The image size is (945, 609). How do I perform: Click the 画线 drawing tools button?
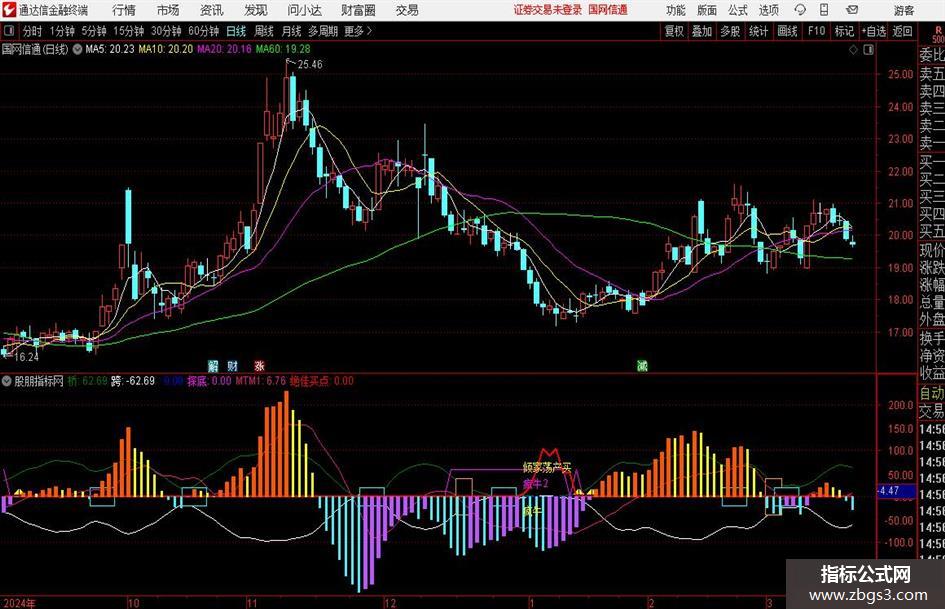(x=787, y=31)
